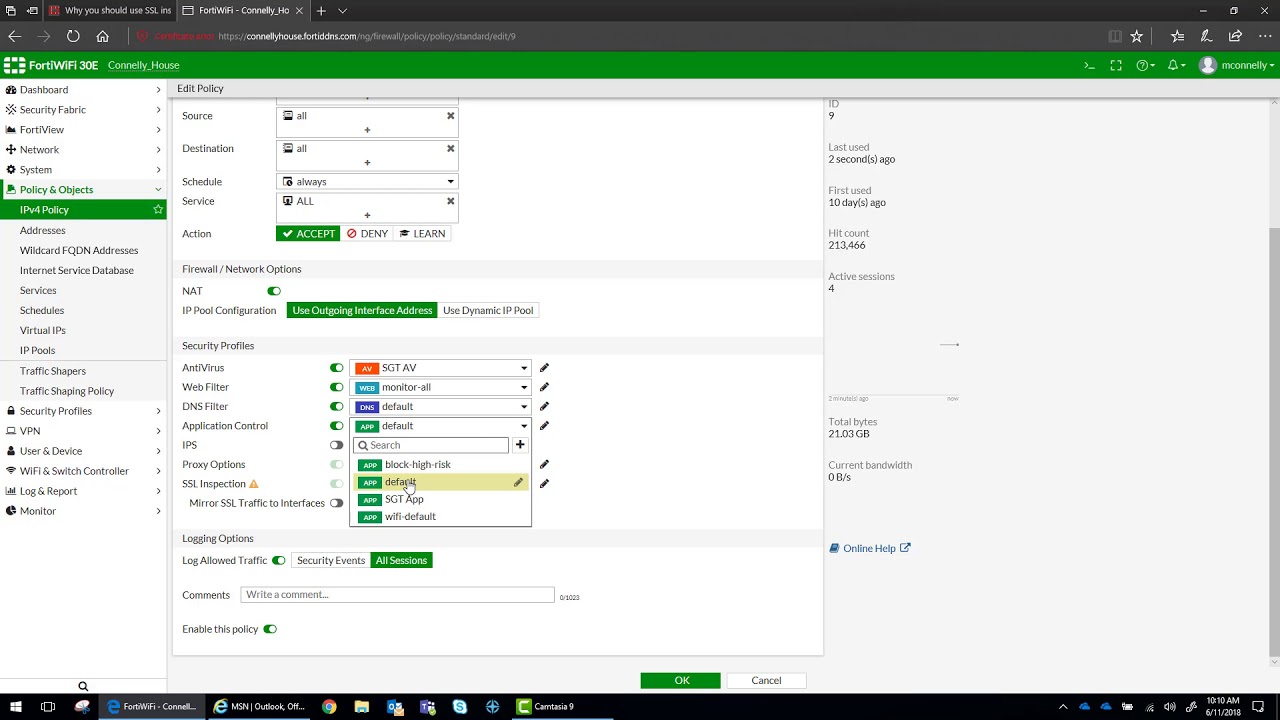The image size is (1280, 720).
Task: Remove 'ALL' from Service field
Action: (x=450, y=201)
